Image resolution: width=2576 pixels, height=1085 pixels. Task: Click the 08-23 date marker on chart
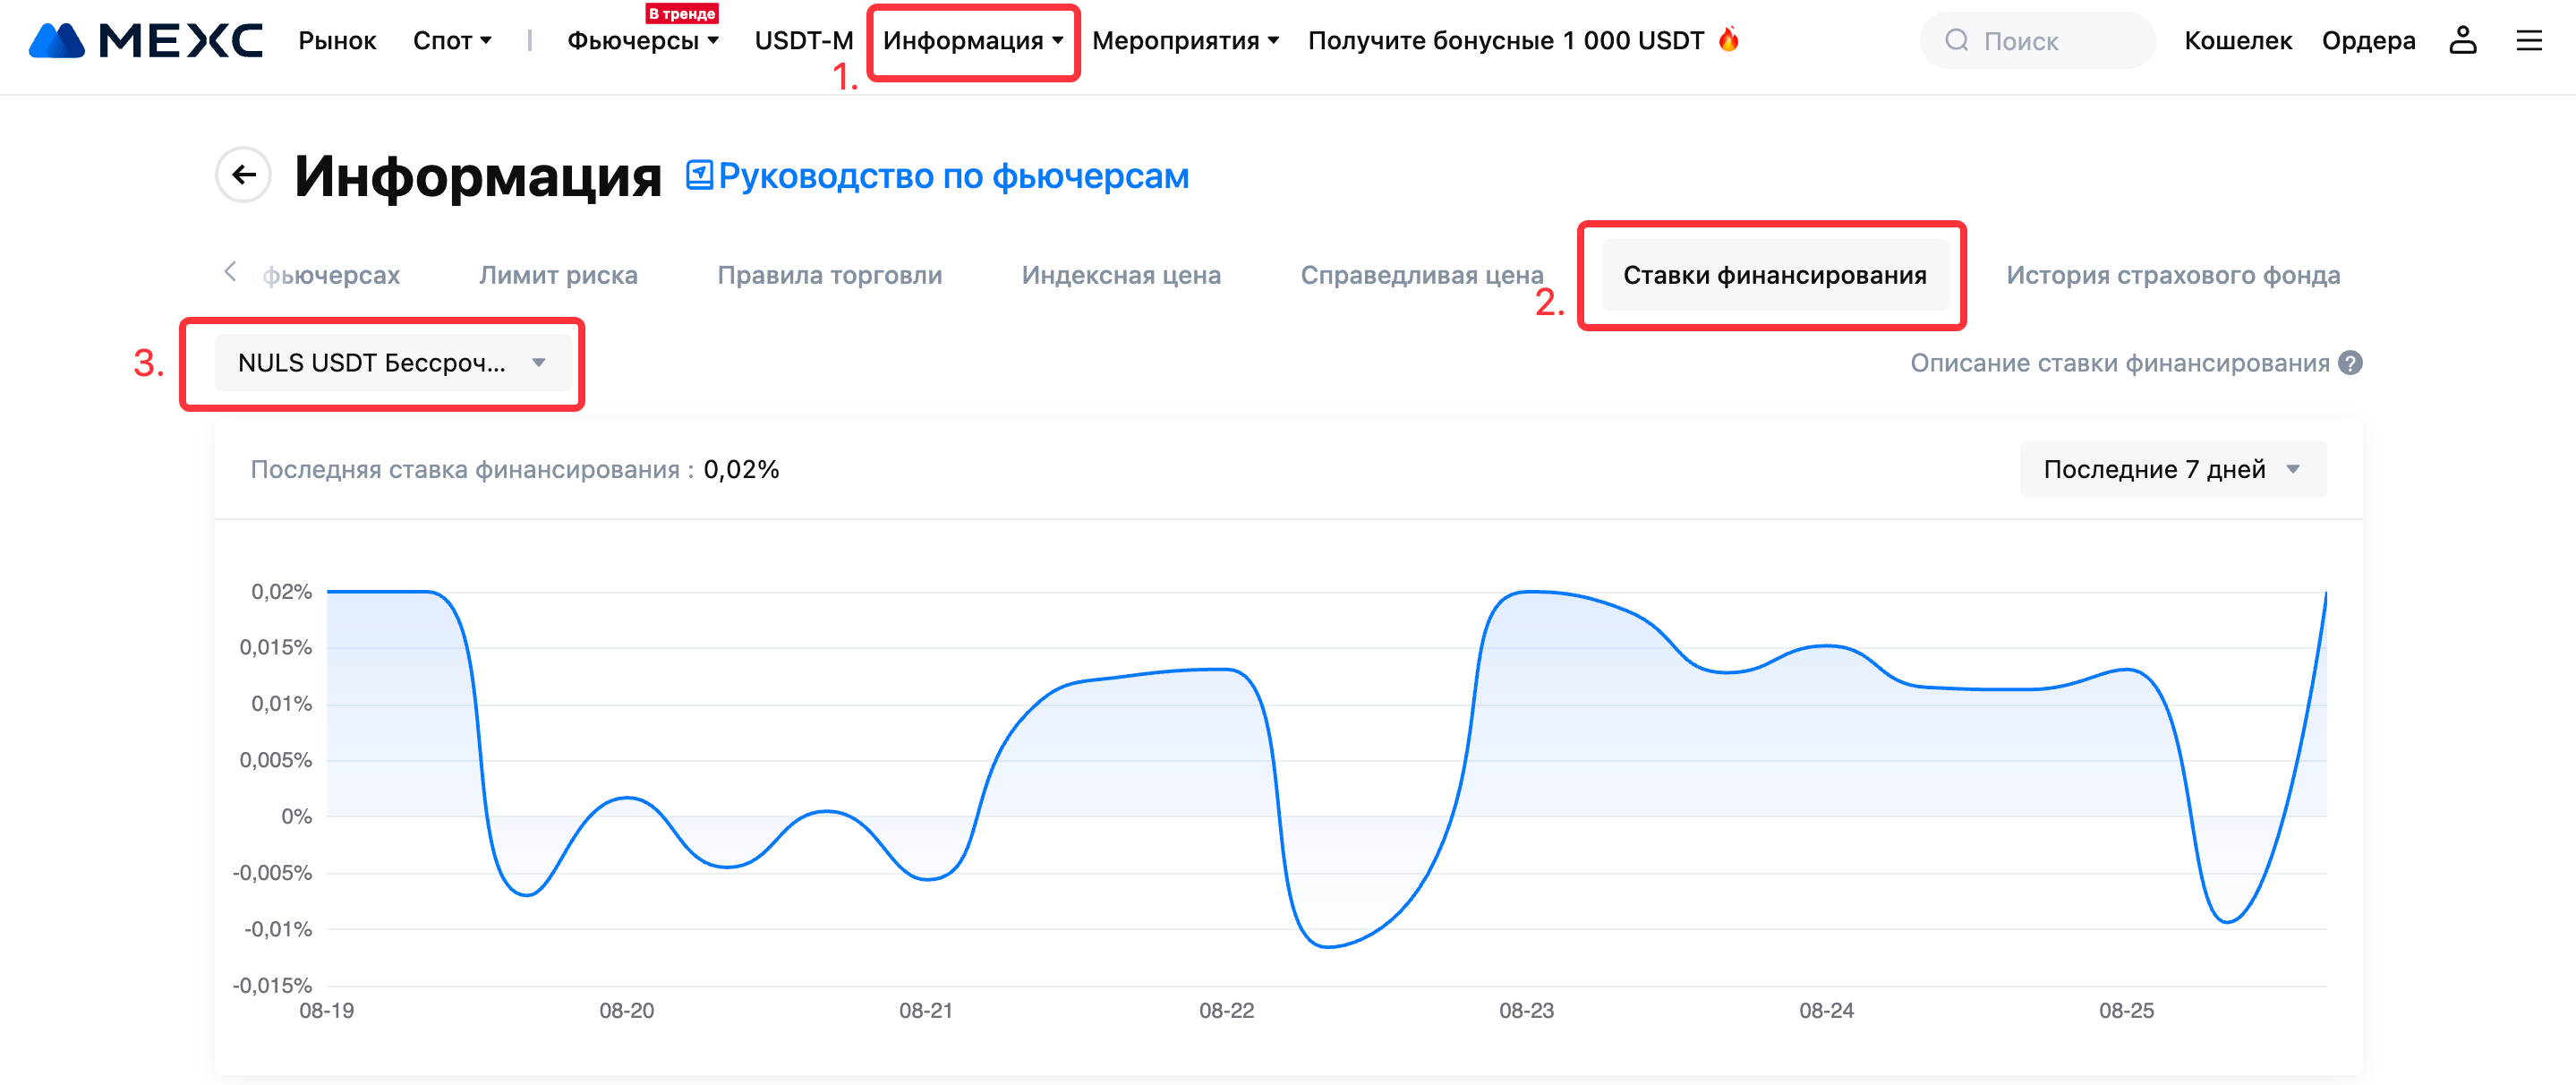[1526, 1010]
